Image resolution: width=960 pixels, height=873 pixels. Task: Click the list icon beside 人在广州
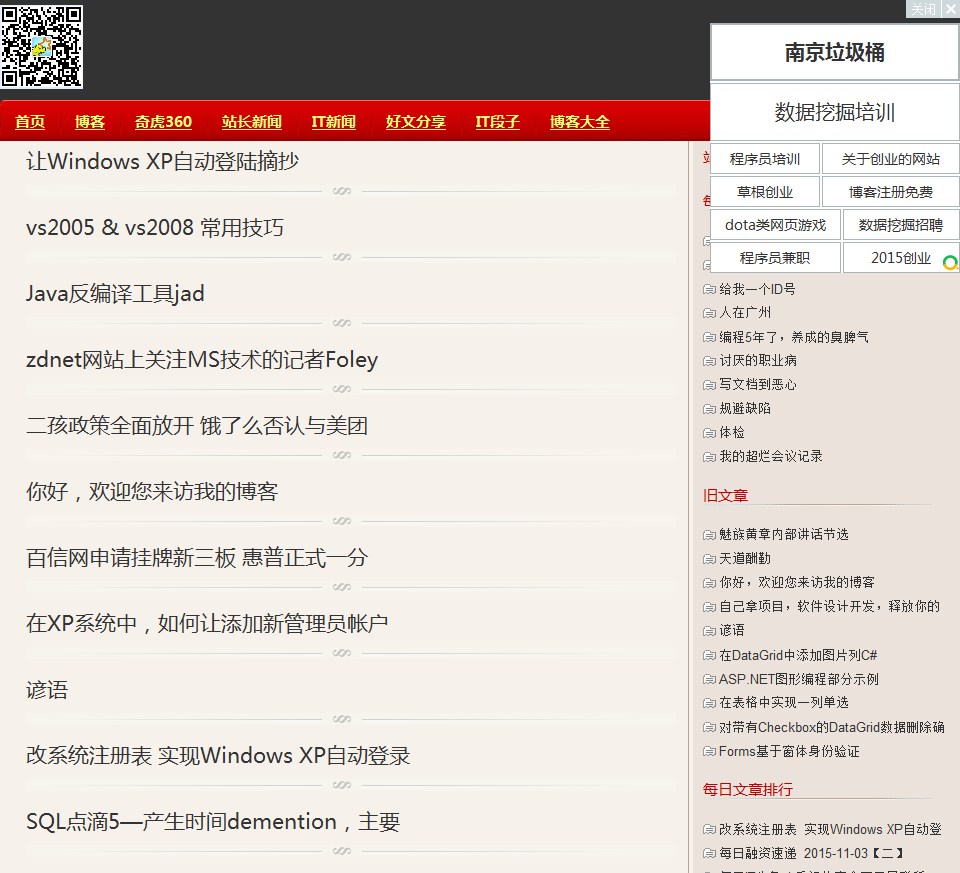[709, 313]
